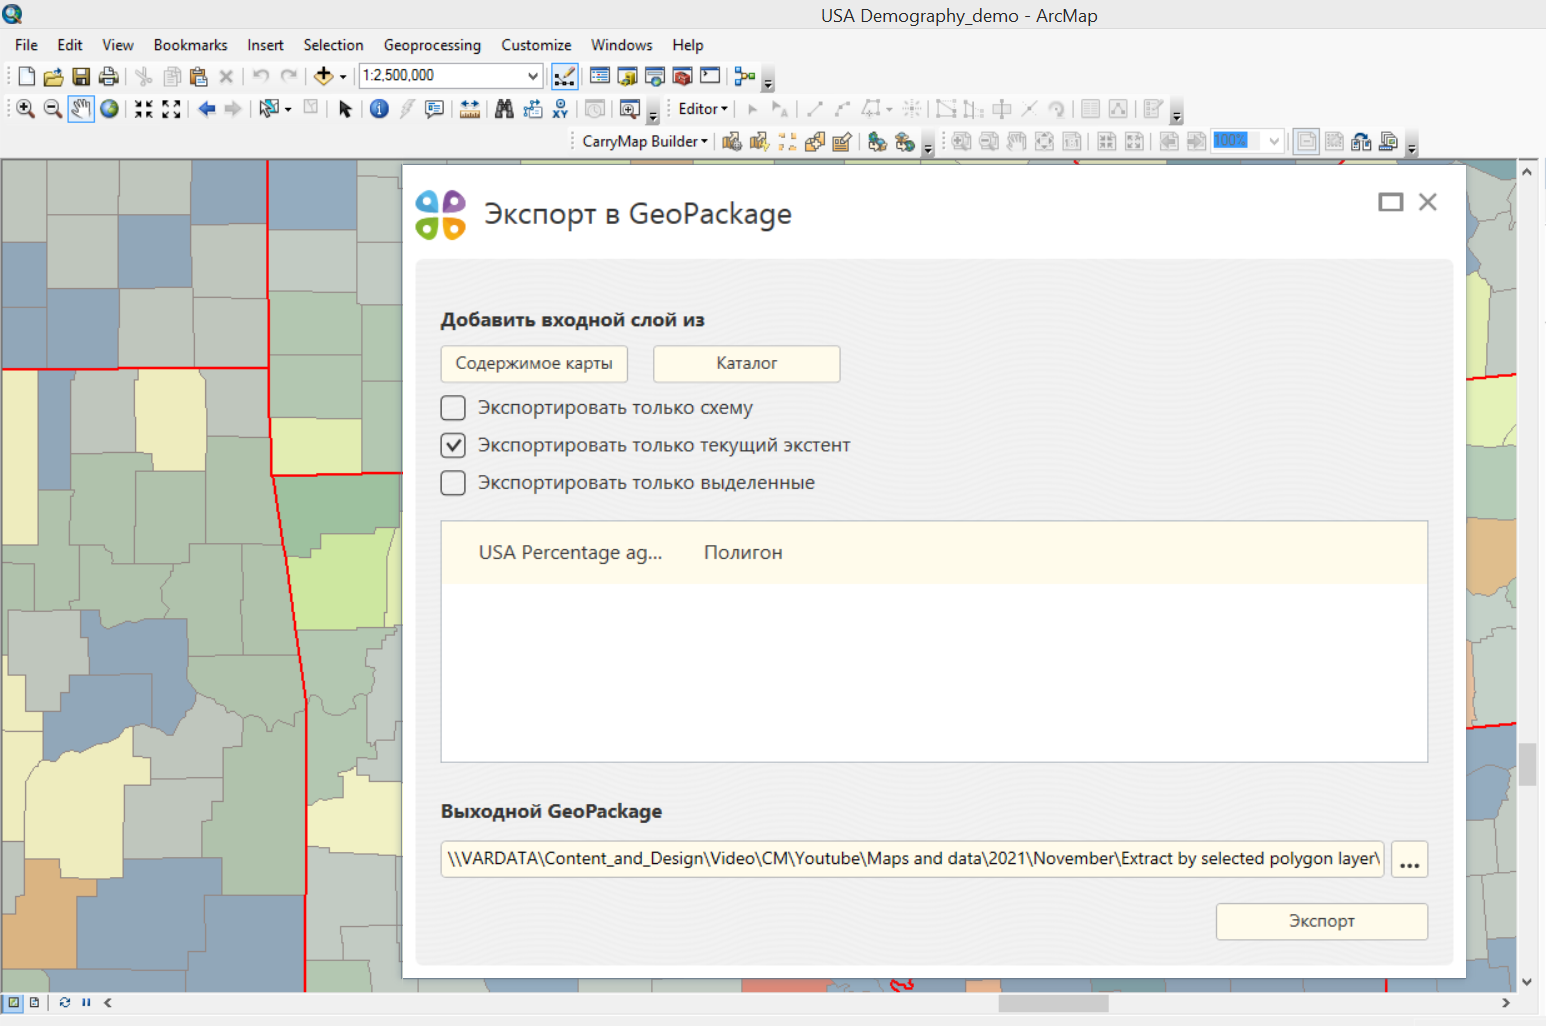The width and height of the screenshot is (1546, 1026).
Task: Browse output path with the '...' button
Action: pos(1409,859)
